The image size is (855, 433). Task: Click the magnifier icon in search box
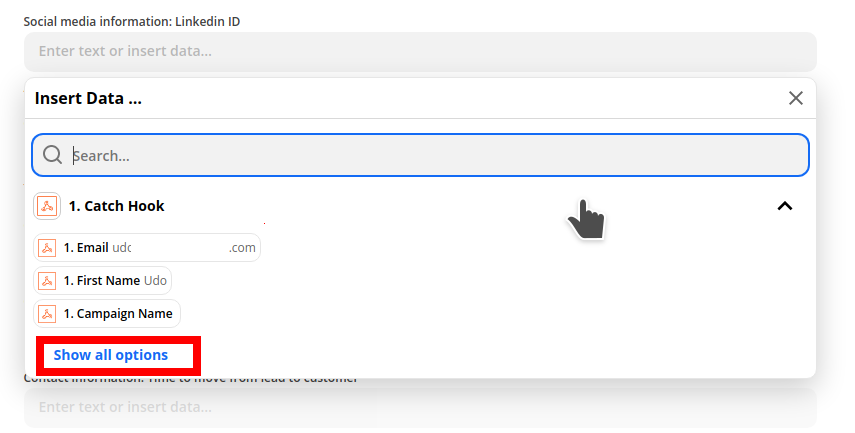pyautogui.click(x=52, y=155)
